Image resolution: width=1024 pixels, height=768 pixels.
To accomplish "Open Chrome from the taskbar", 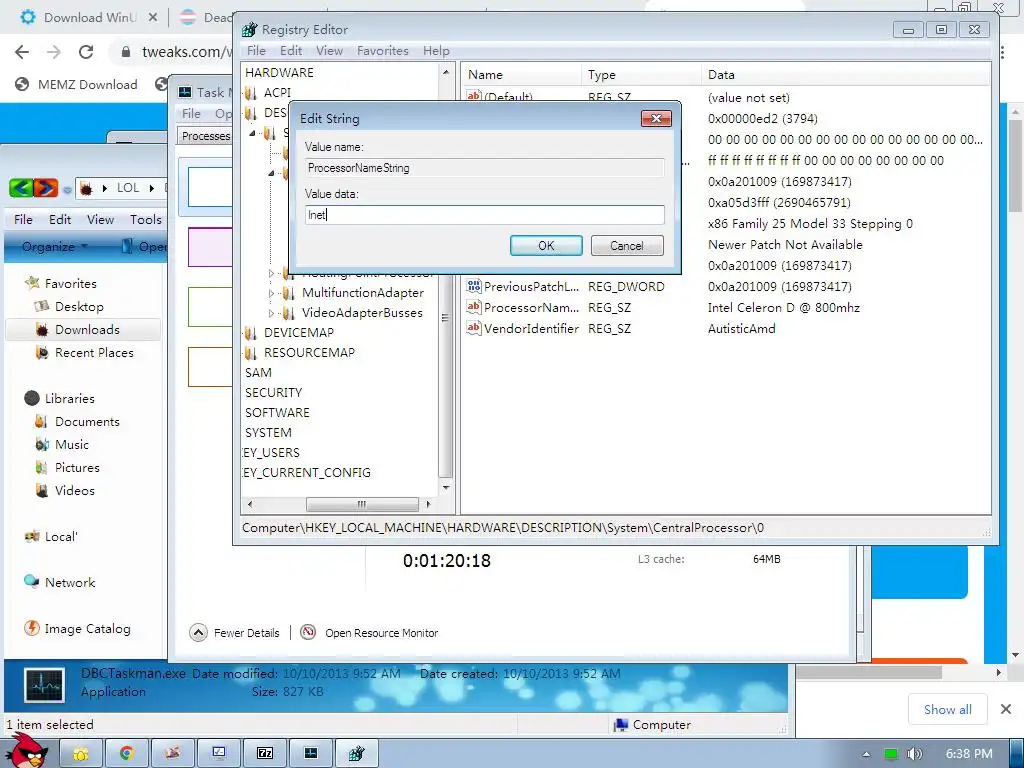I will point(127,753).
